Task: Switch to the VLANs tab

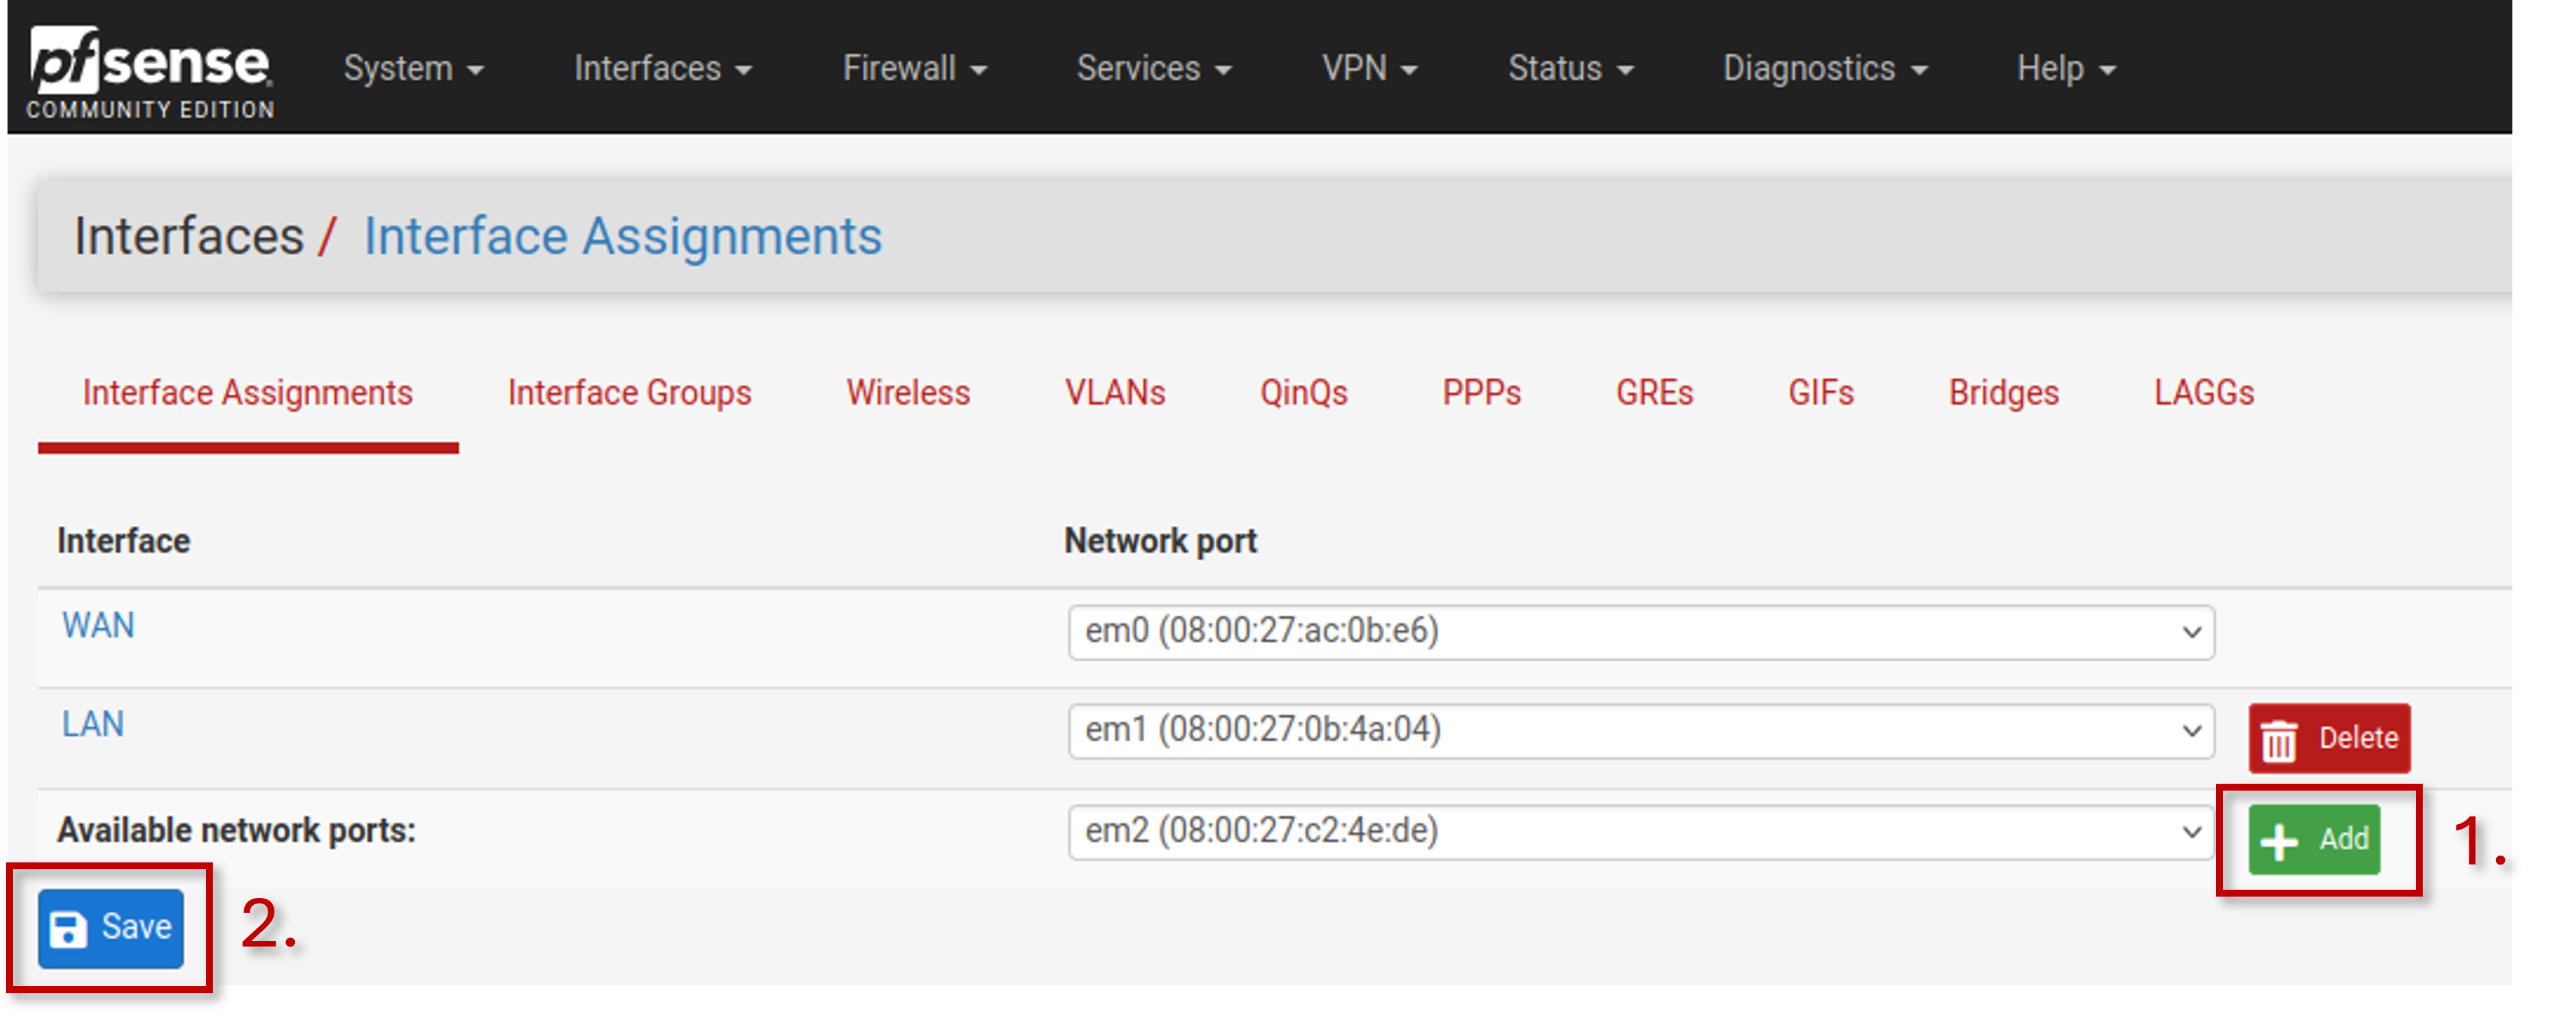Action: [x=1115, y=393]
